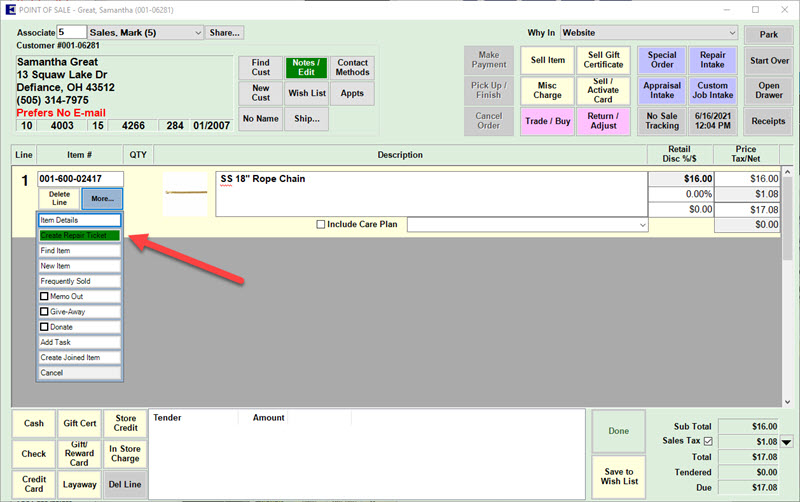Toggle the Sales Tax checkbox
The height and width of the screenshot is (502, 800).
tap(709, 441)
